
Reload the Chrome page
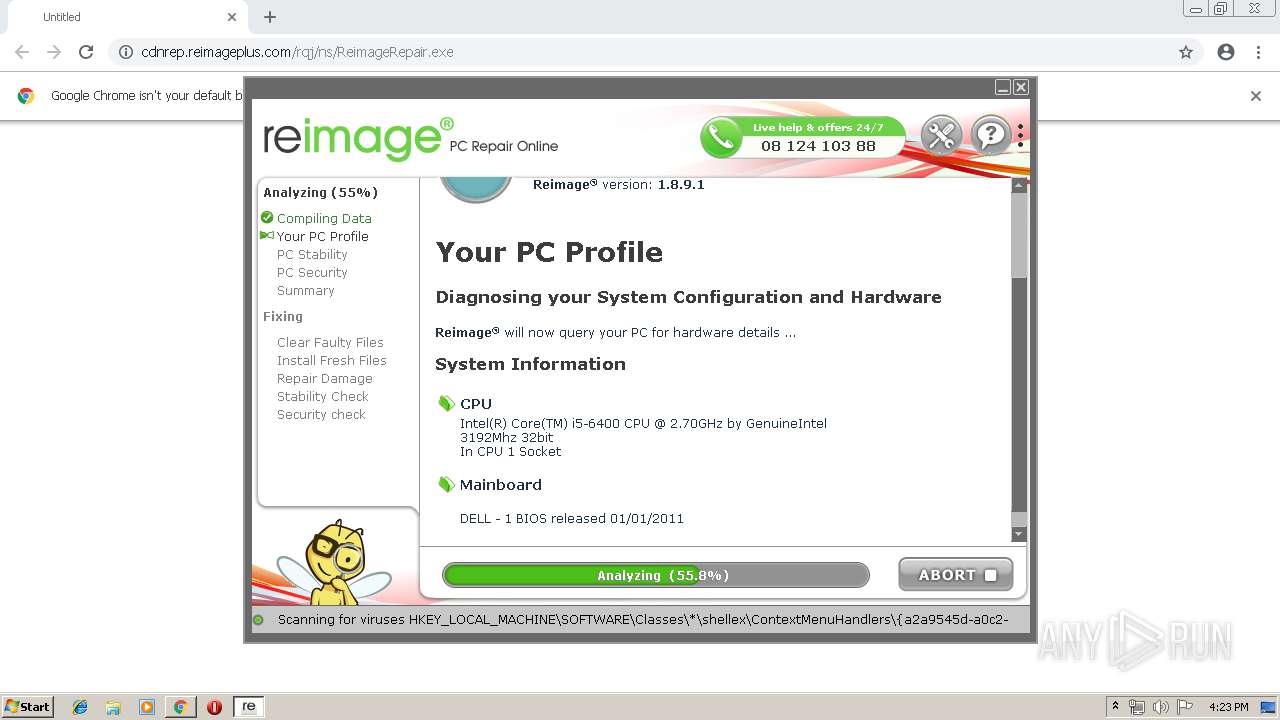(x=86, y=52)
